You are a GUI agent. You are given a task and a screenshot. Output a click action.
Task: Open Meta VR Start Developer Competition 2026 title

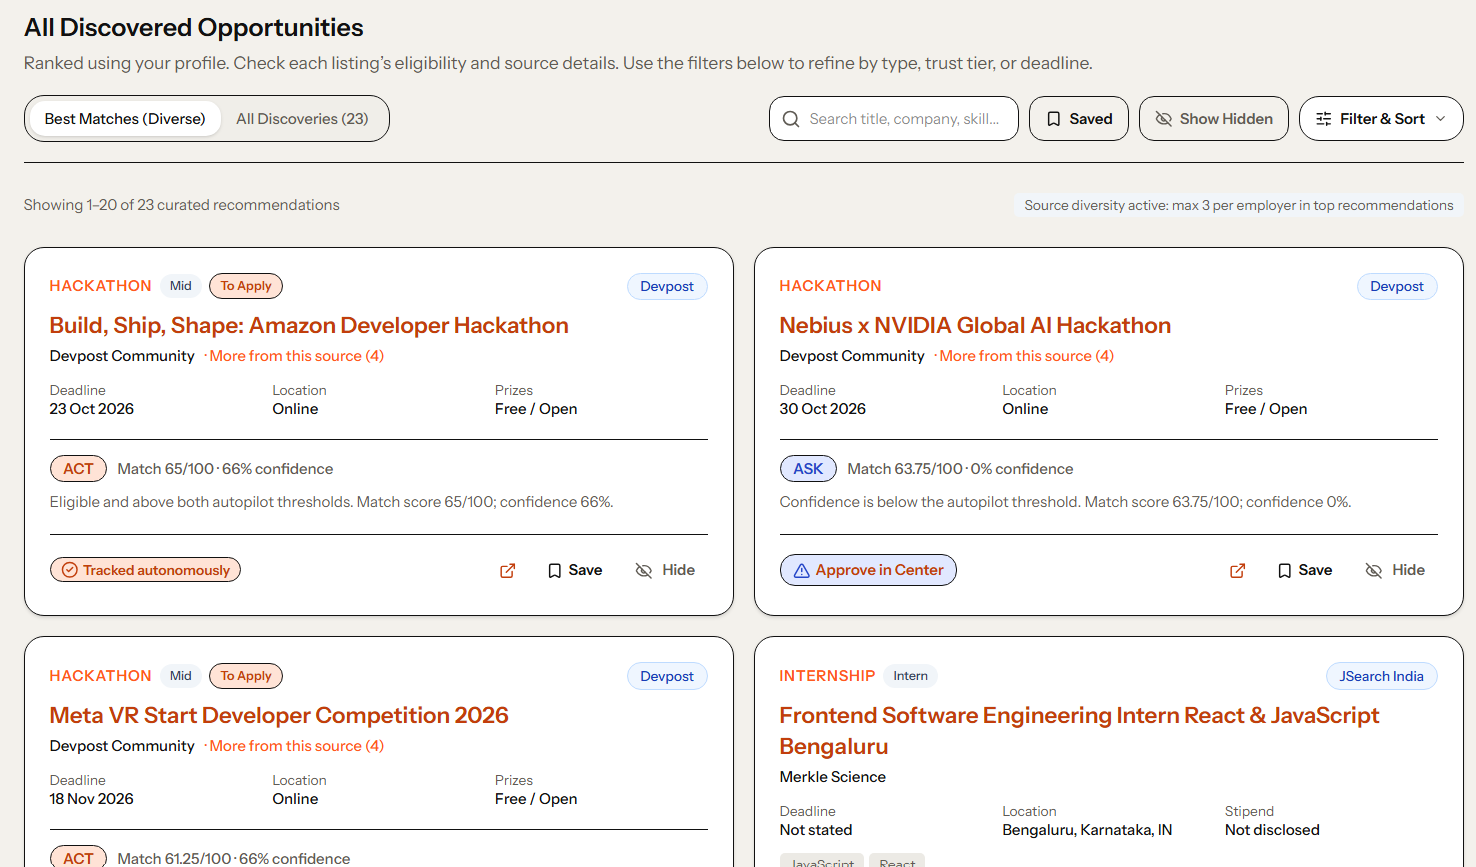[x=279, y=716]
